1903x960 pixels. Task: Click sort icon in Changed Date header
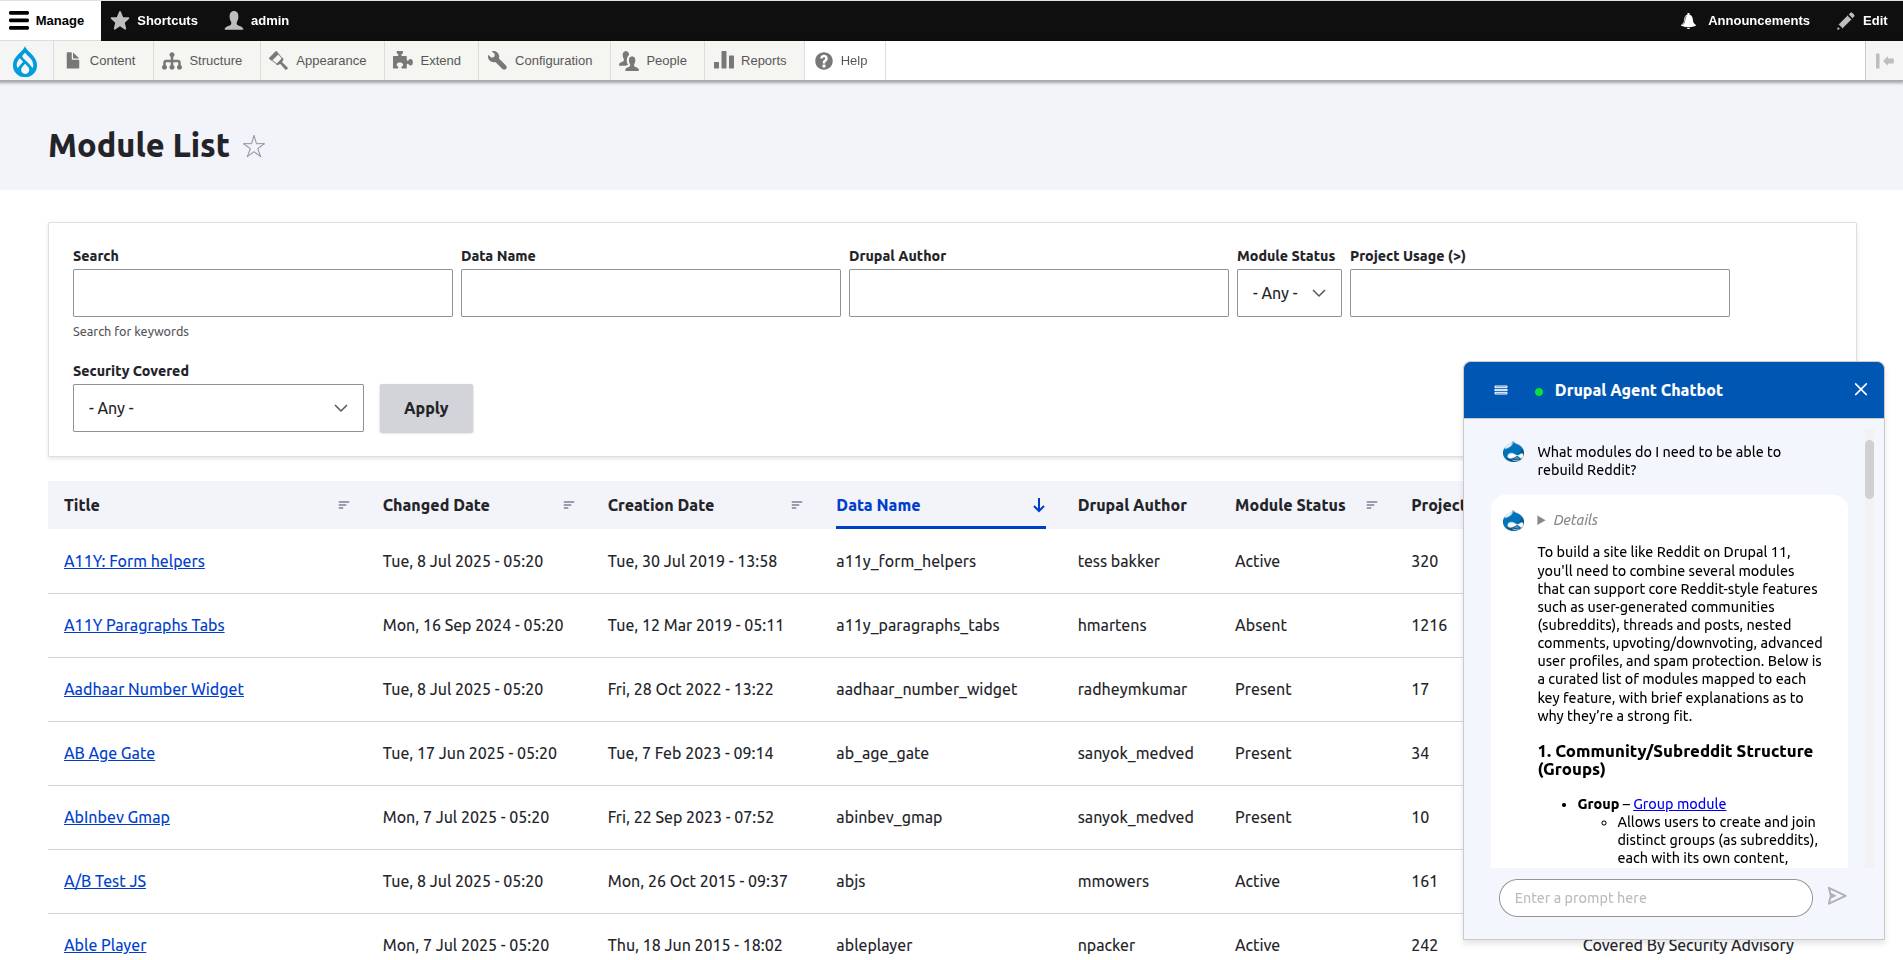(568, 505)
